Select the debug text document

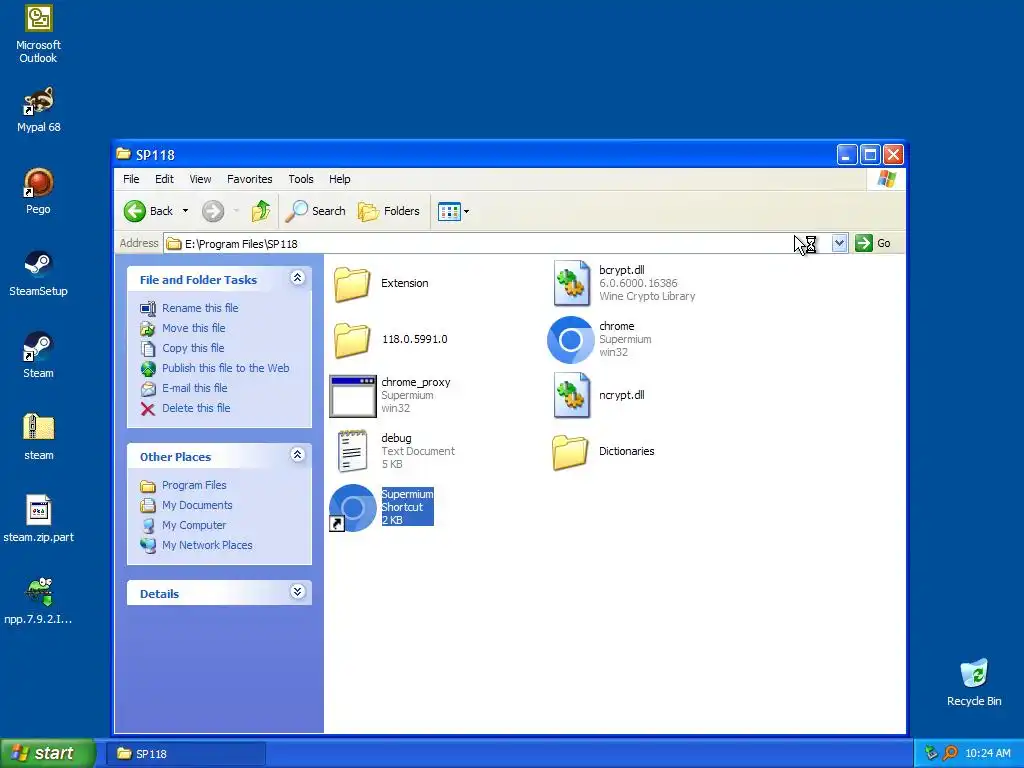pyautogui.click(x=396, y=451)
